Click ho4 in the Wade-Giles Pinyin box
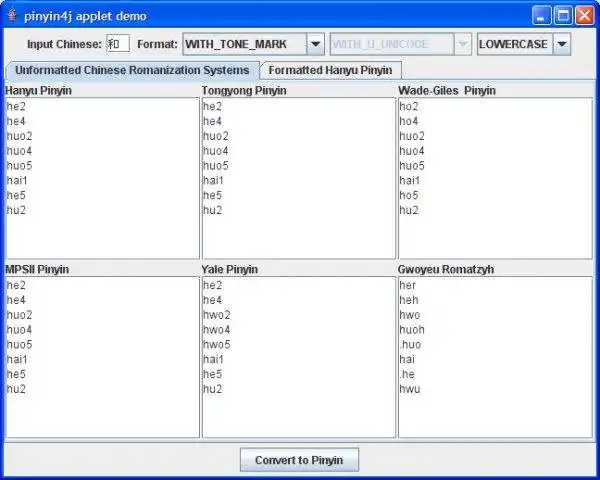The width and height of the screenshot is (600, 480). point(409,121)
